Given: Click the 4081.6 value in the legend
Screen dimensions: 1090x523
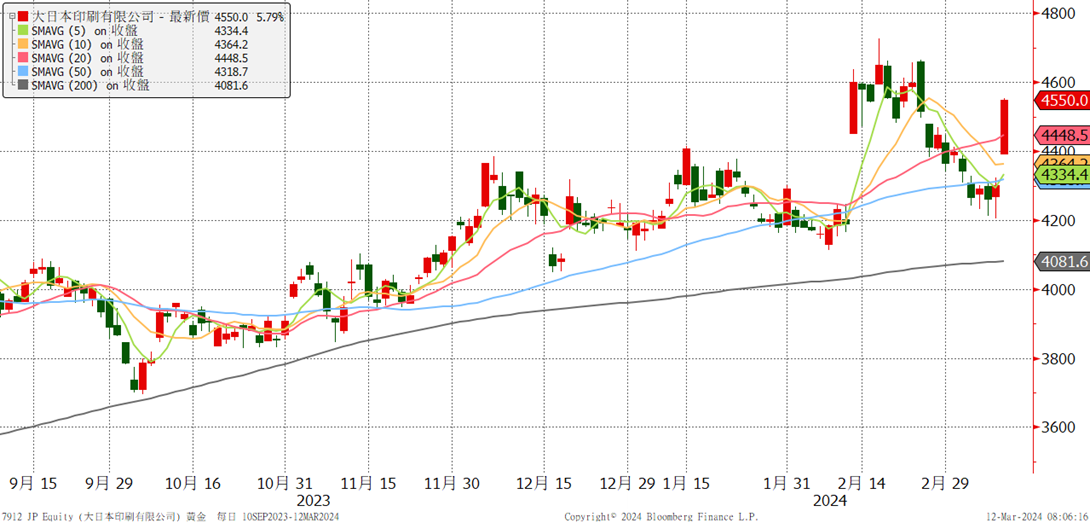Looking at the screenshot, I should (231, 86).
